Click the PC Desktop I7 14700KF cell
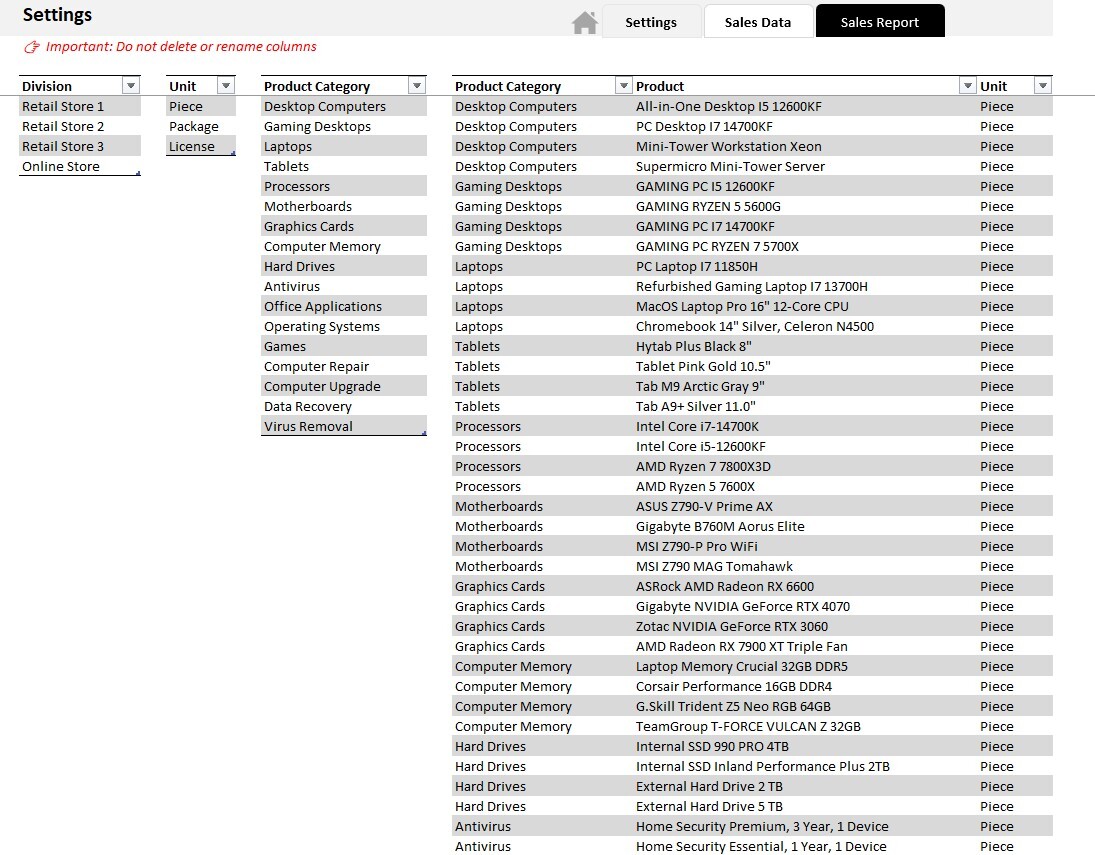 (804, 126)
